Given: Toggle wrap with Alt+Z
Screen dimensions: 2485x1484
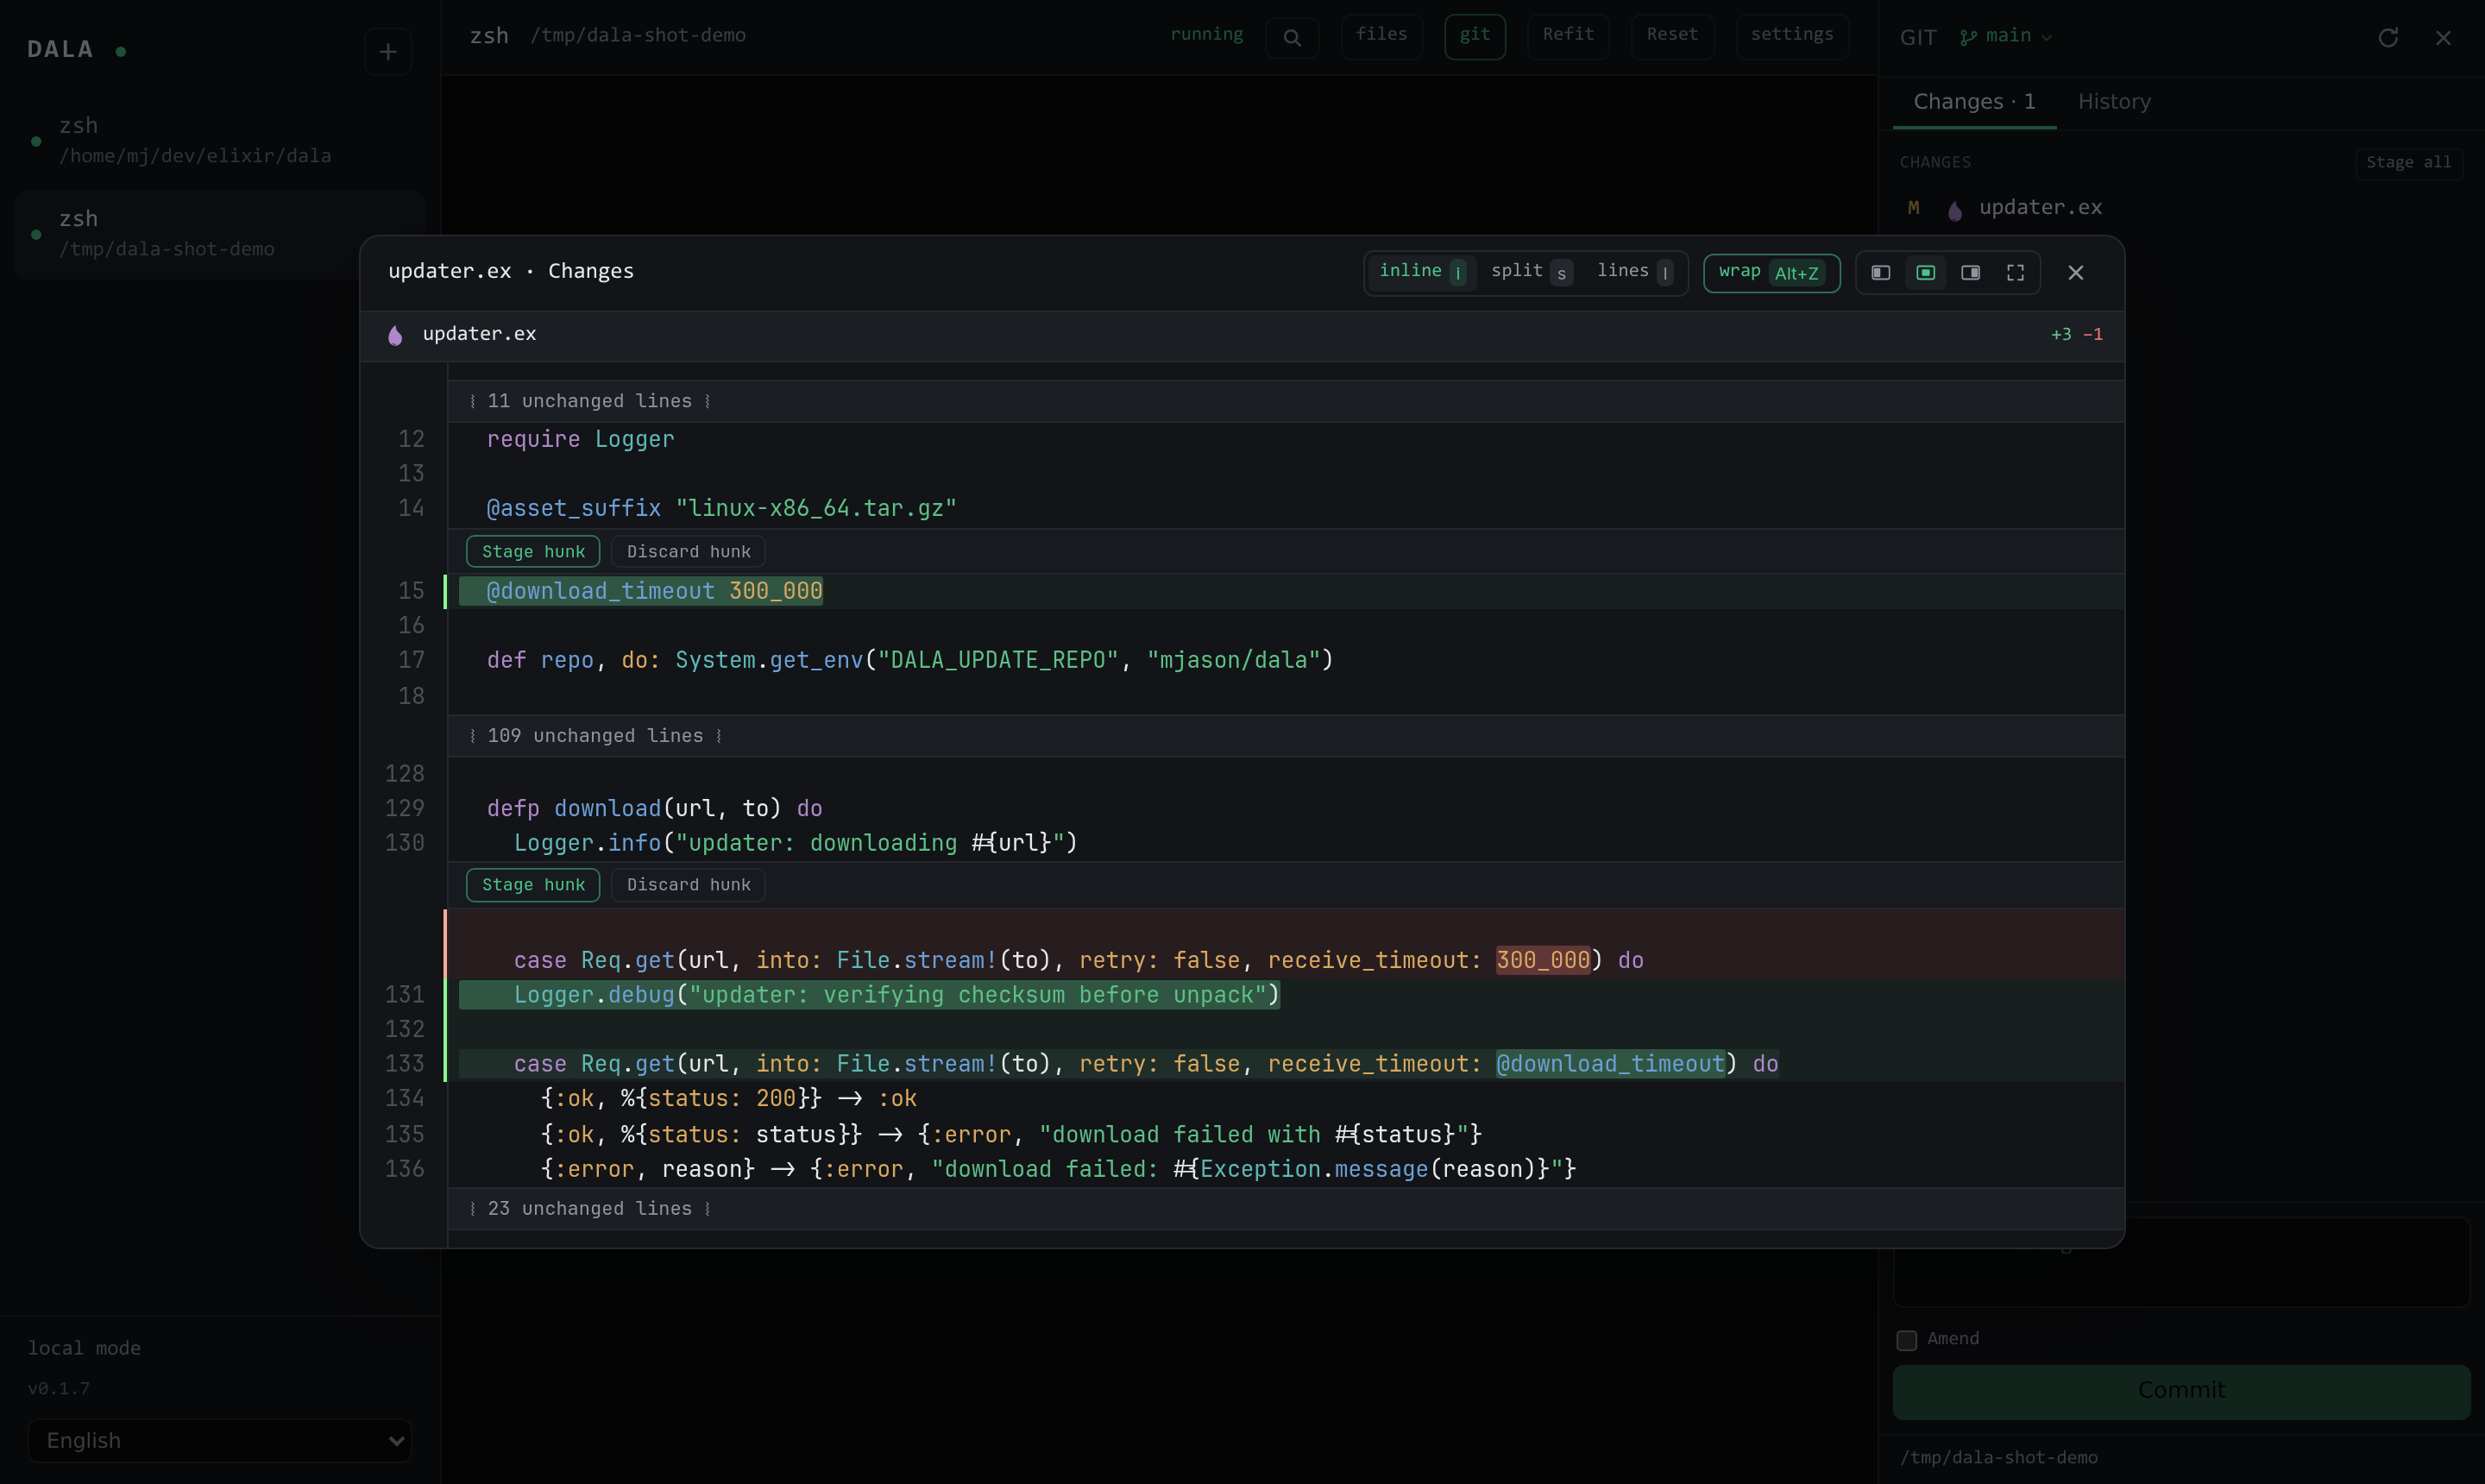Looking at the screenshot, I should pos(1771,273).
